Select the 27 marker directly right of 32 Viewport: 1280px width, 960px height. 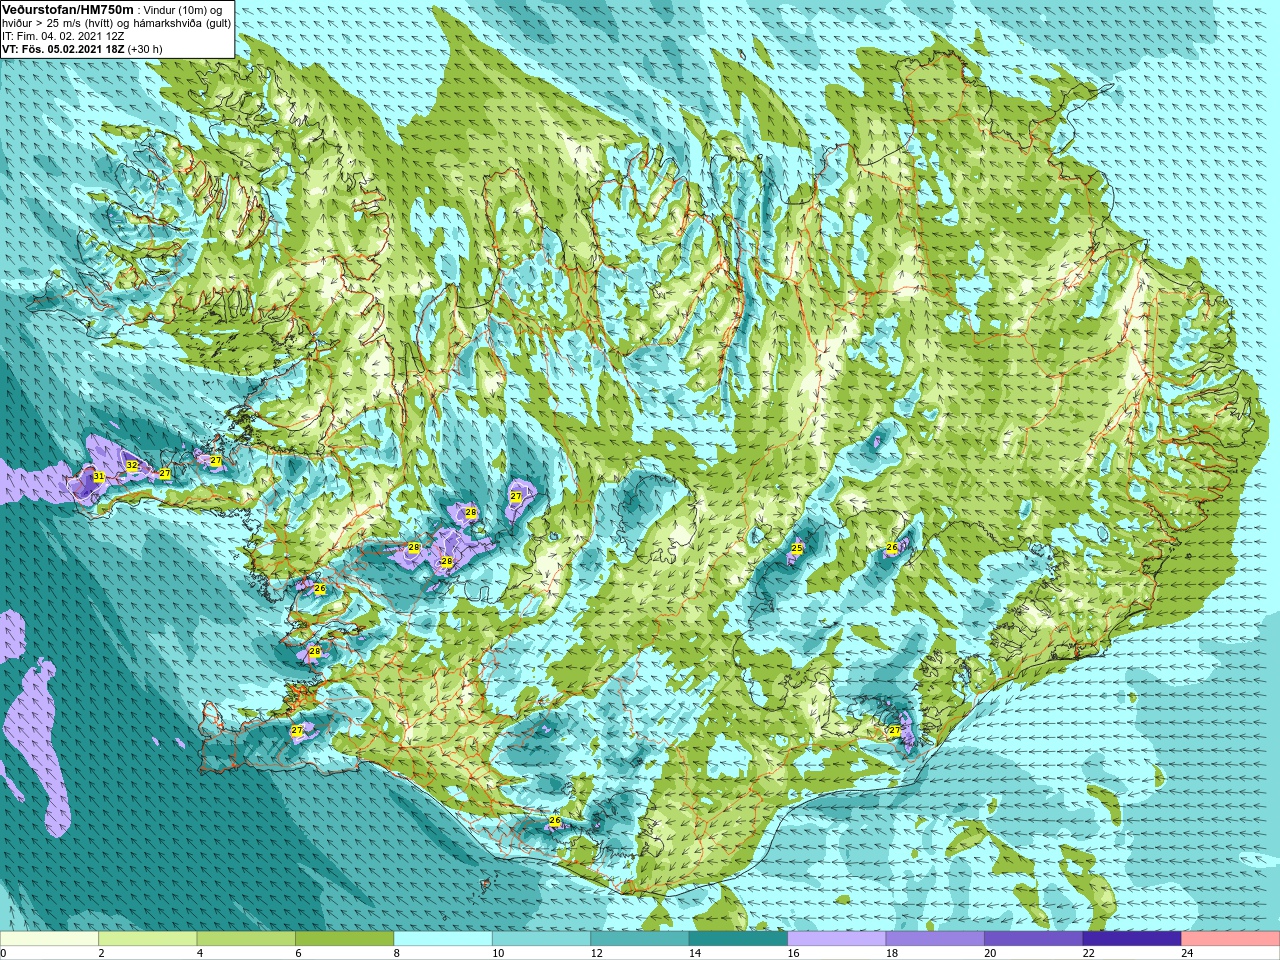pyautogui.click(x=165, y=473)
